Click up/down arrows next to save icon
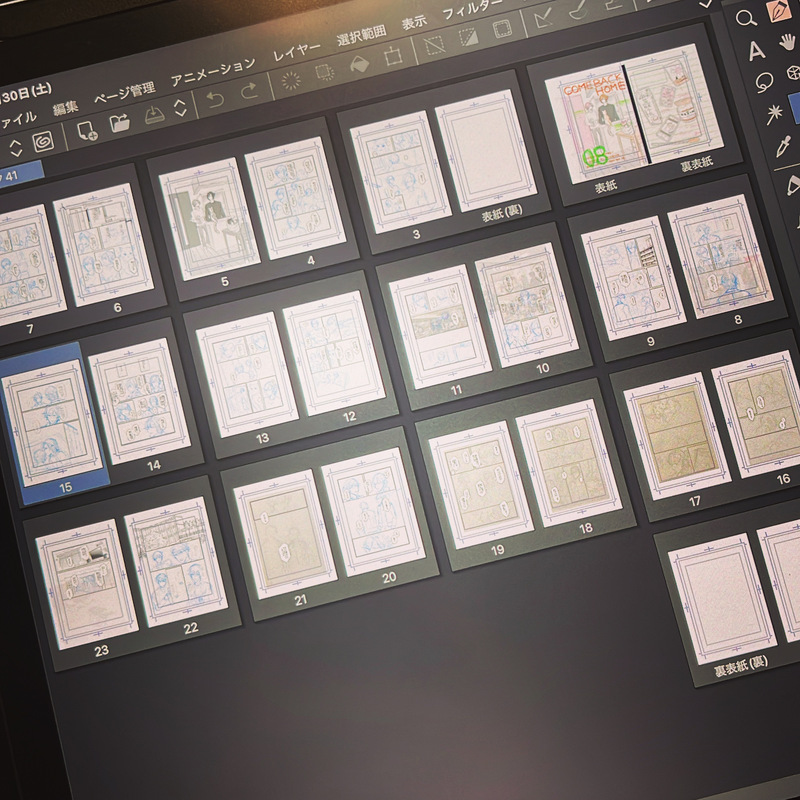The image size is (800, 800). (x=180, y=108)
